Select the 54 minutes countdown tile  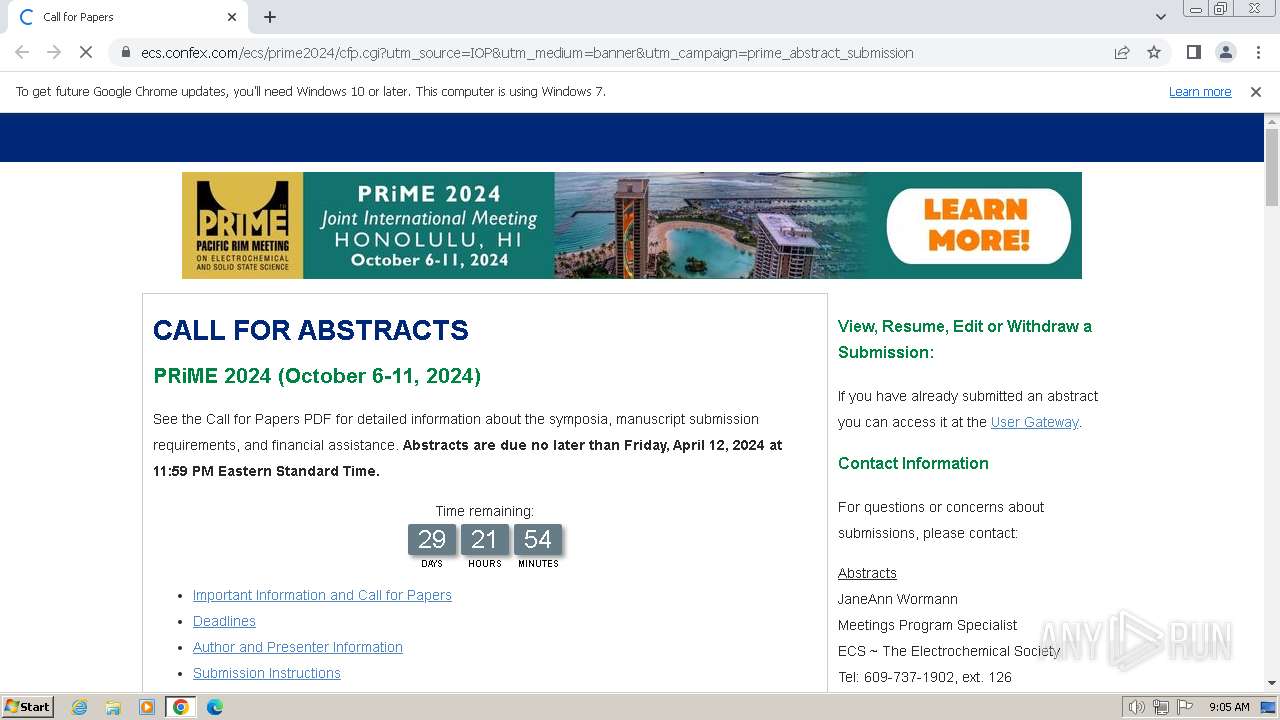(538, 540)
